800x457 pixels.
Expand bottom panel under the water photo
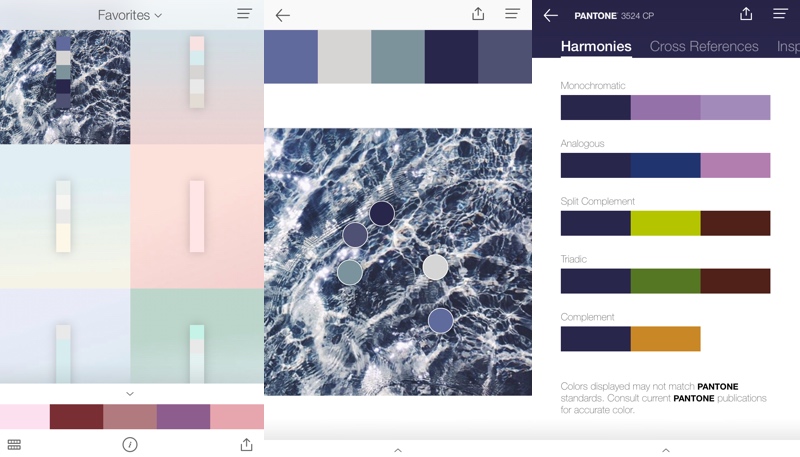(398, 450)
